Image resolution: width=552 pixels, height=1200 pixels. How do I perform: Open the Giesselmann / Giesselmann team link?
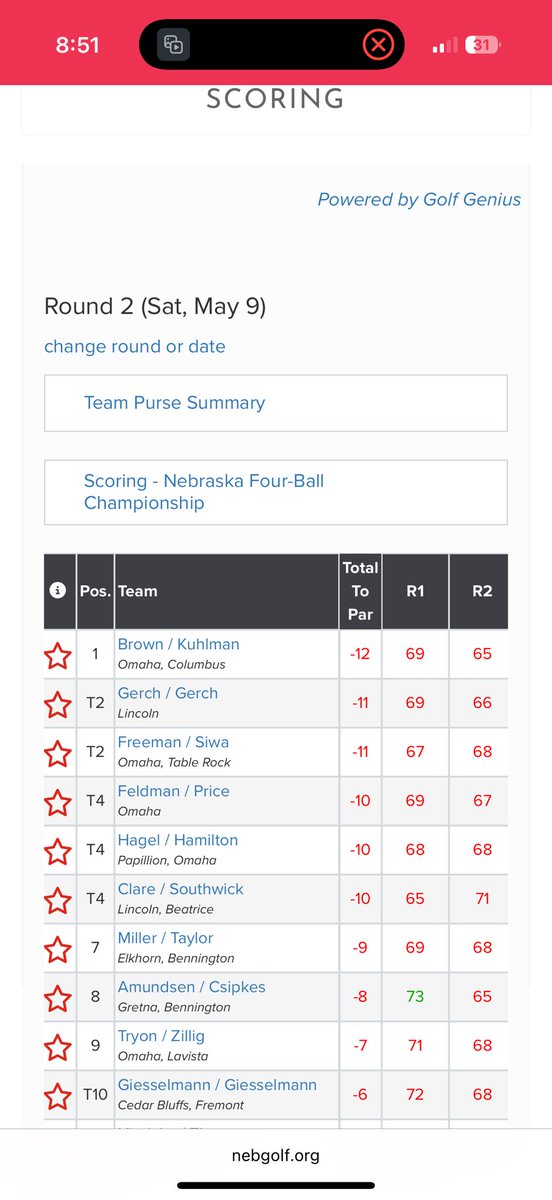click(x=217, y=1085)
